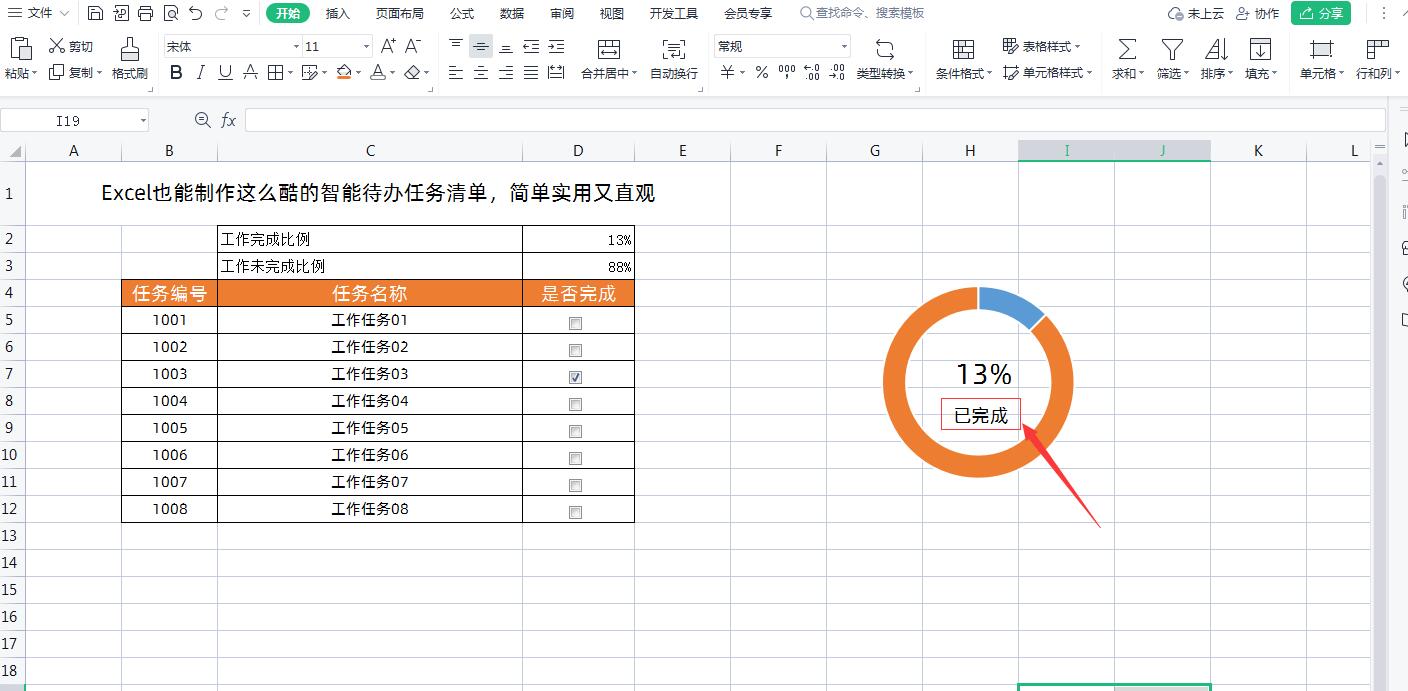Apply bold formatting
The width and height of the screenshot is (1408, 691).
pos(176,72)
